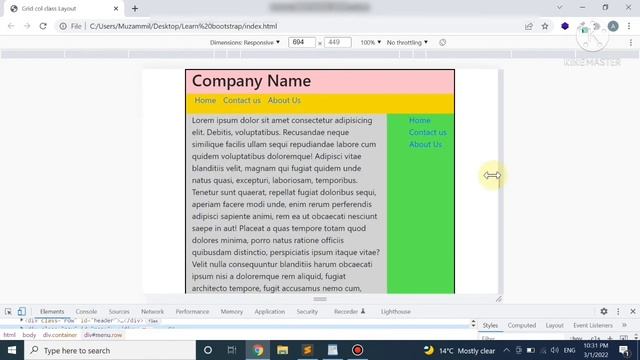The width and height of the screenshot is (640, 360).
Task: Open the Performance tab
Action: coord(192,311)
